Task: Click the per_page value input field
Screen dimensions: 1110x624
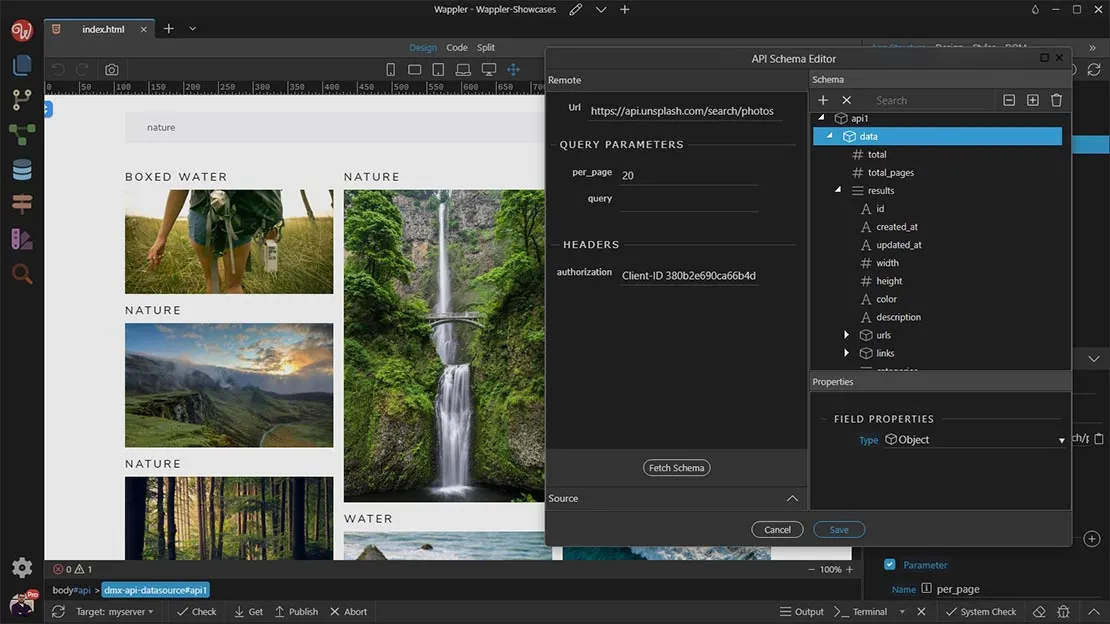Action: point(688,175)
